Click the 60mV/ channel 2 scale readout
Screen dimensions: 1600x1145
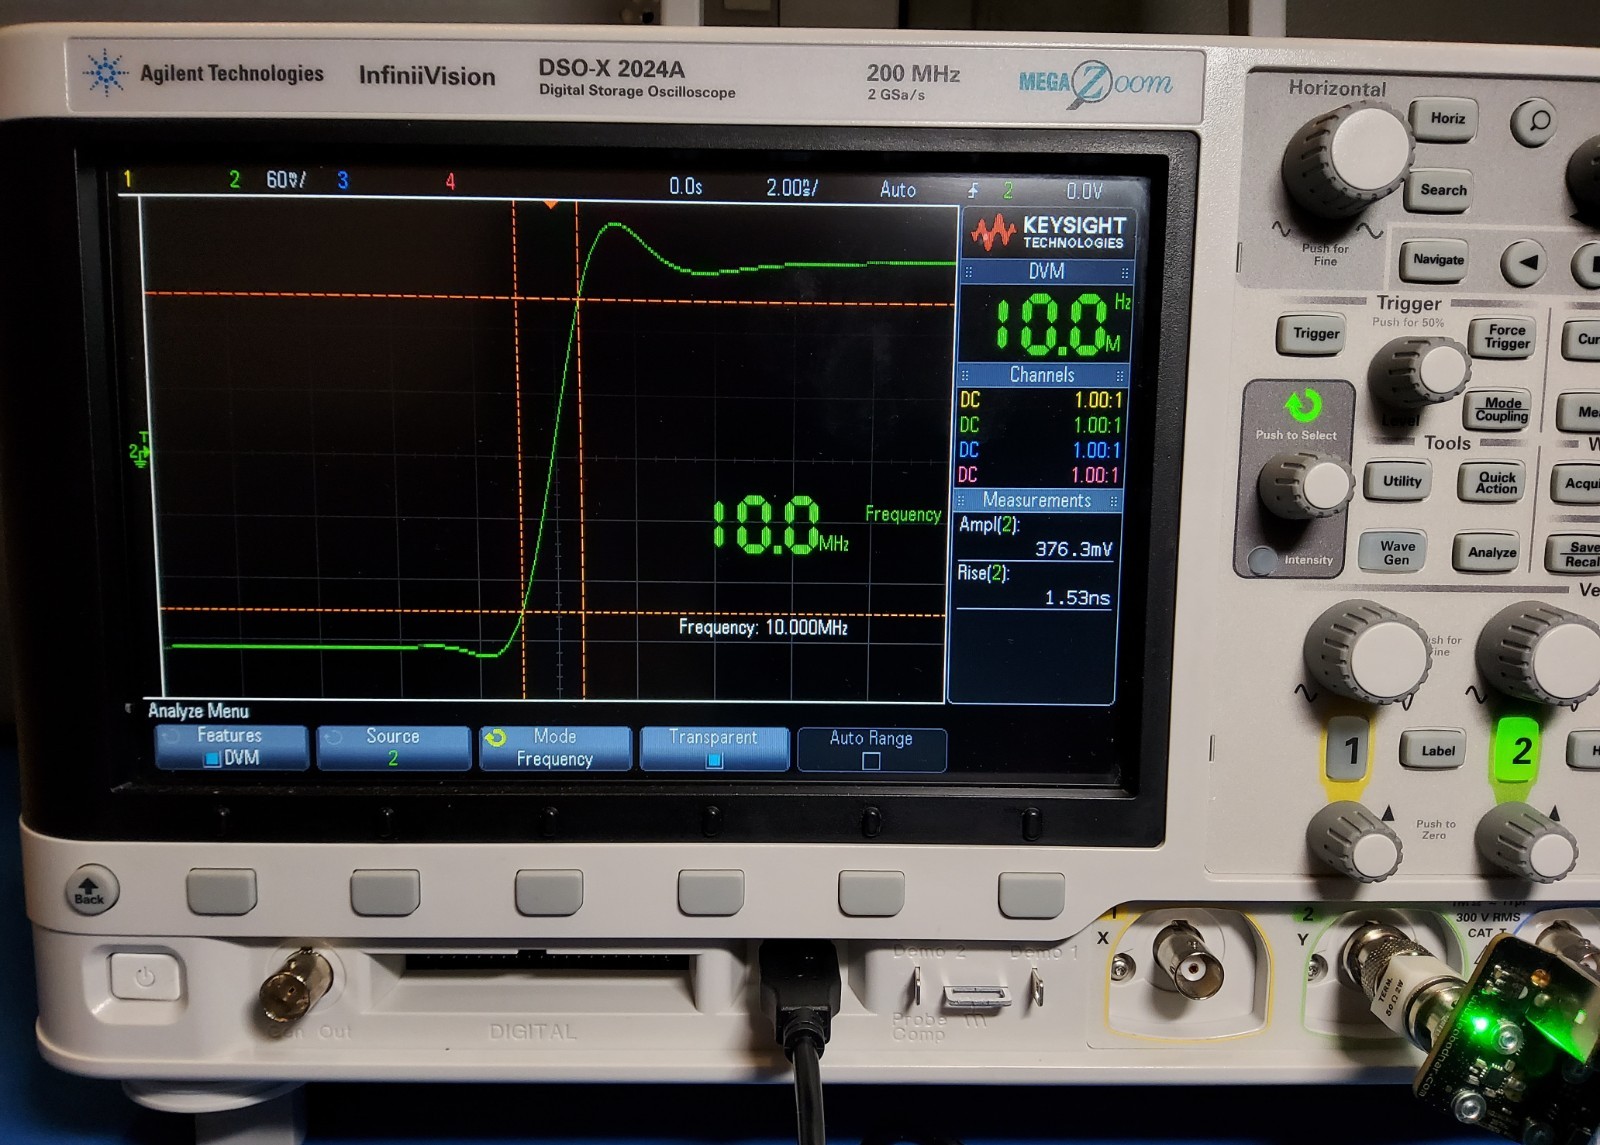click(286, 180)
